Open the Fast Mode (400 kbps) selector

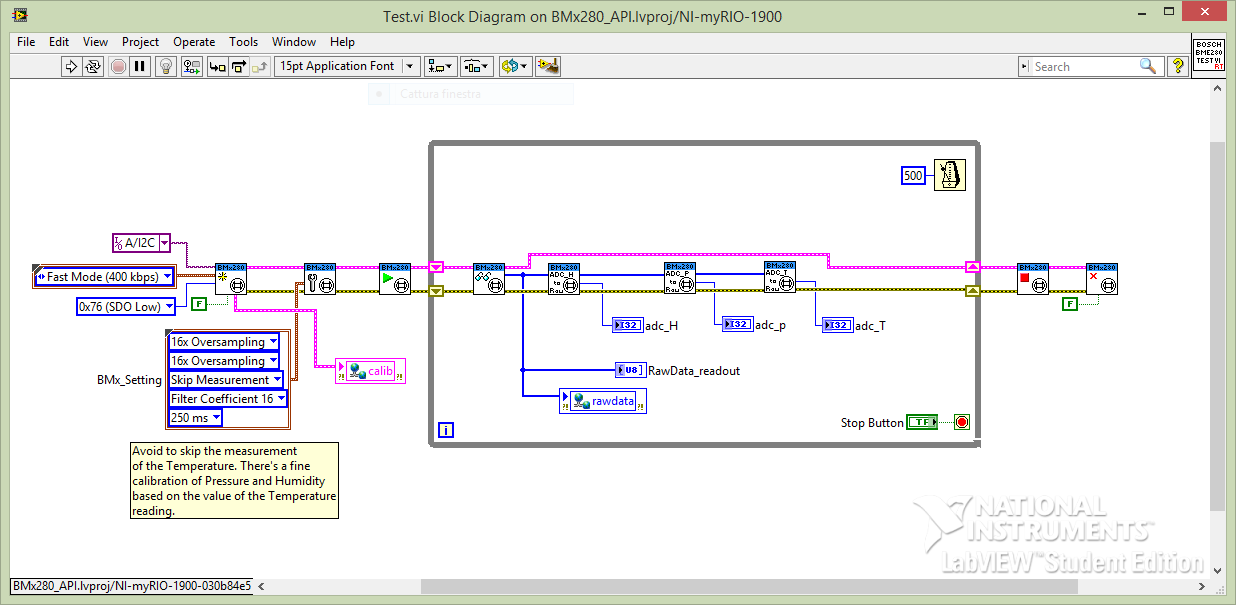tap(104, 277)
